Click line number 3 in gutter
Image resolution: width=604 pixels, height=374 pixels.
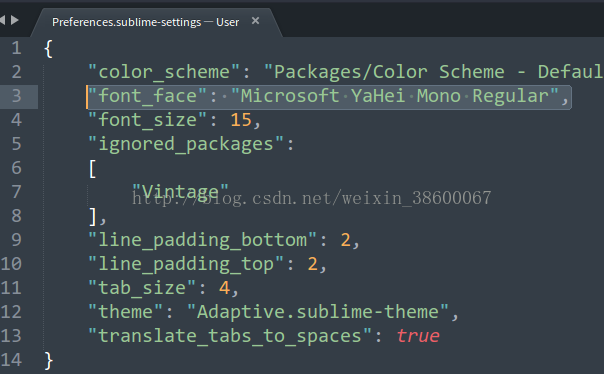pos(16,96)
